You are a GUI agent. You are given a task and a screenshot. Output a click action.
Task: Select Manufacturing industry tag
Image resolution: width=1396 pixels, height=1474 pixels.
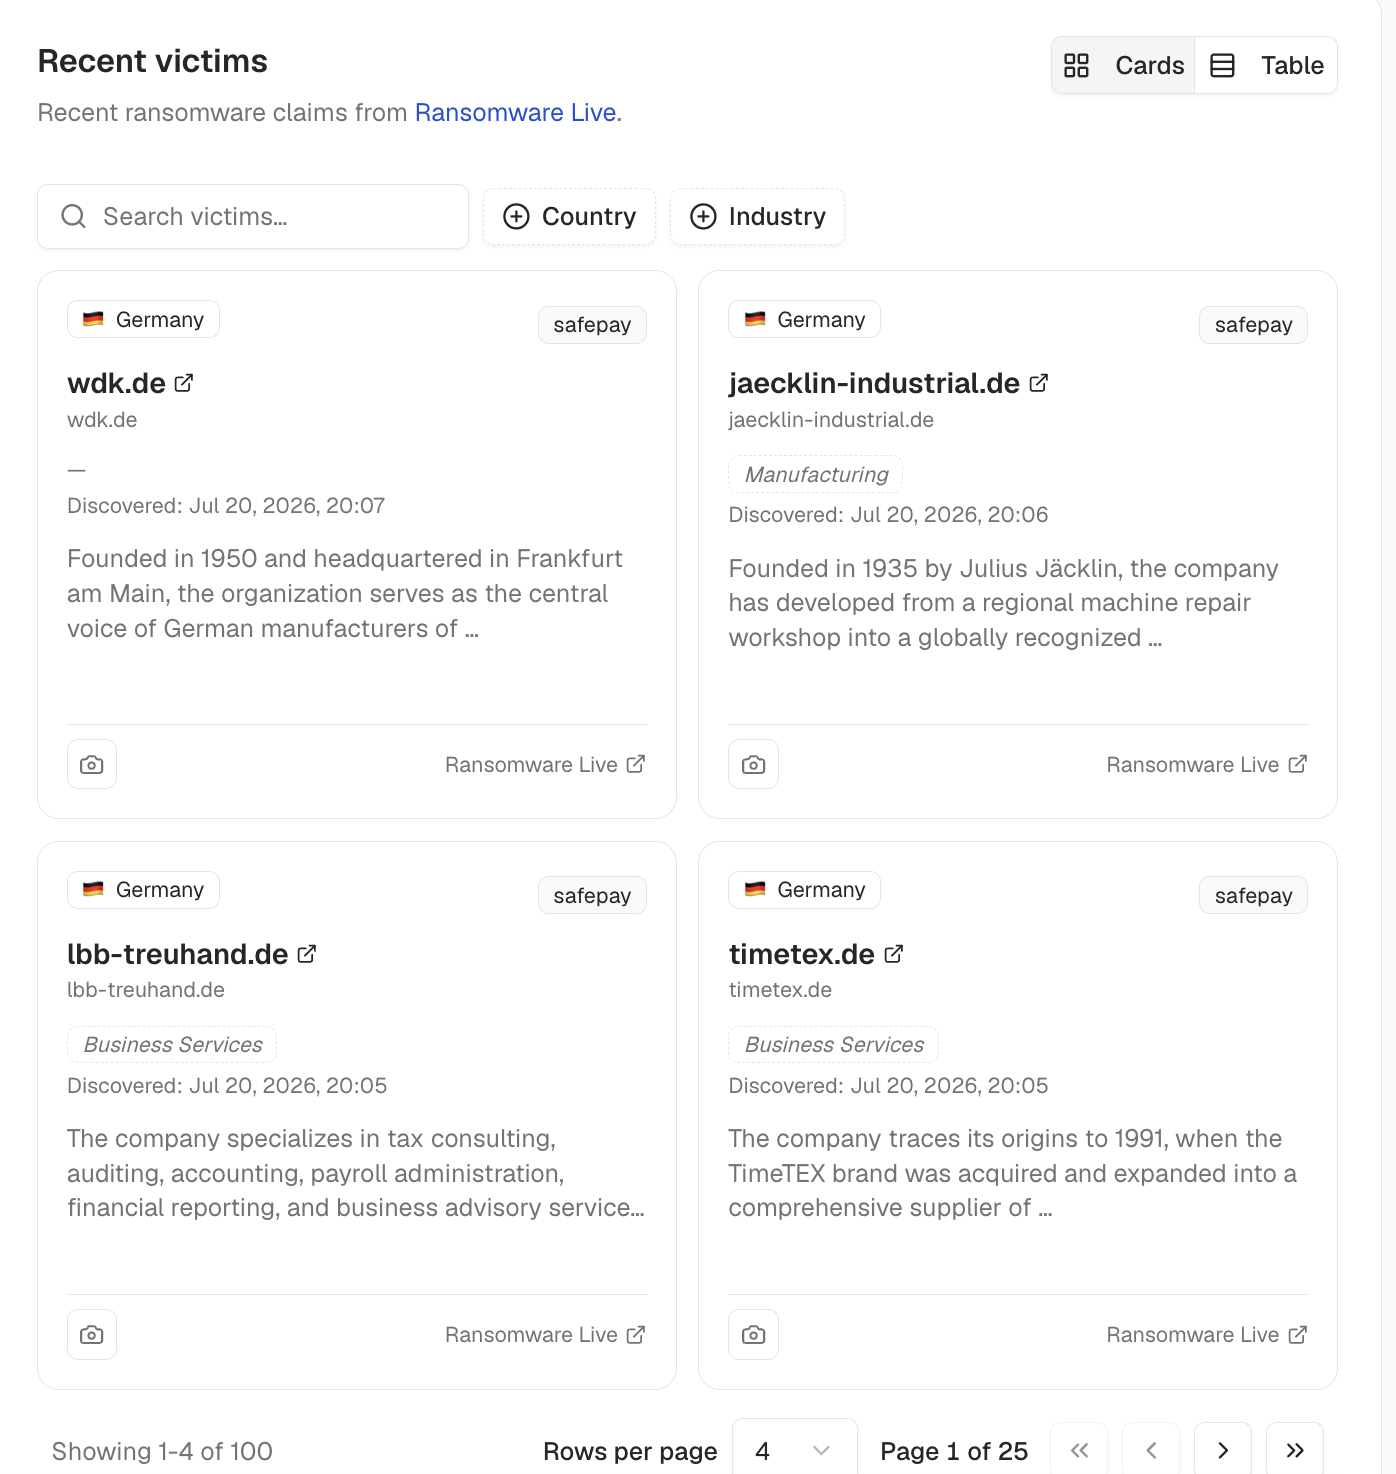pos(816,475)
